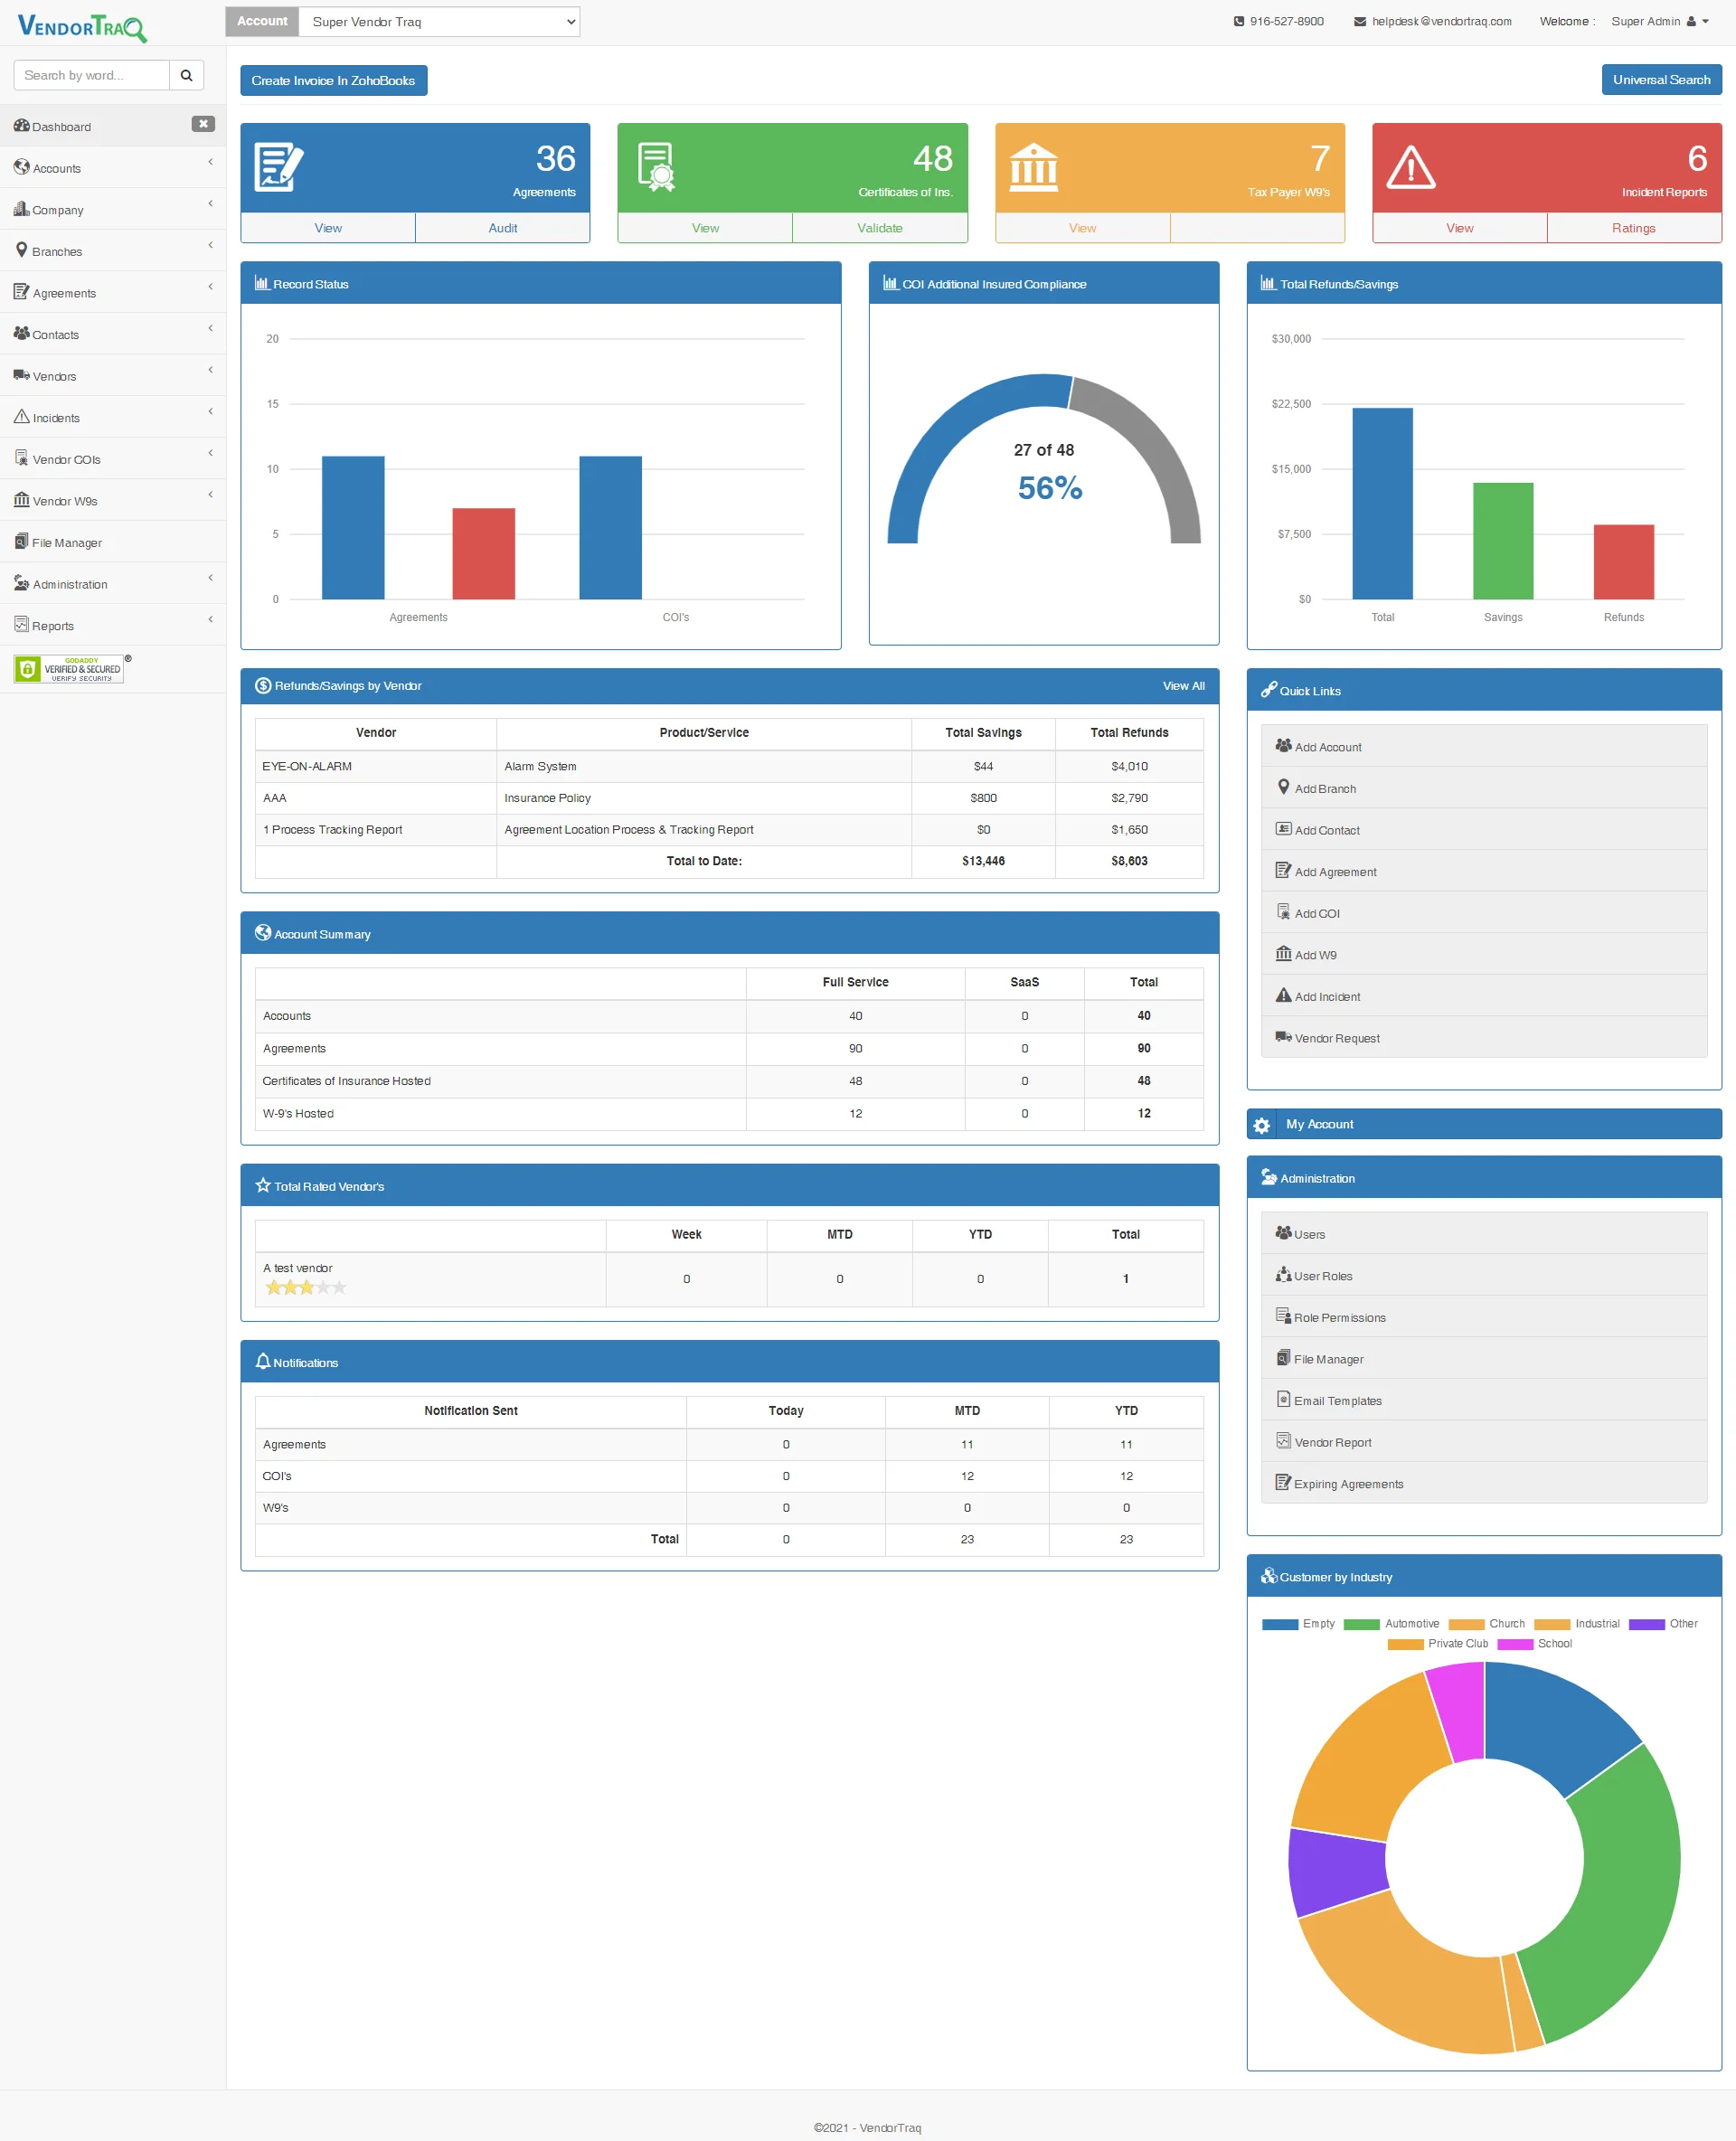Click View All in Refunds/Savings panel
Screen dimensions: 1736x2141
pyautogui.click(x=1183, y=686)
